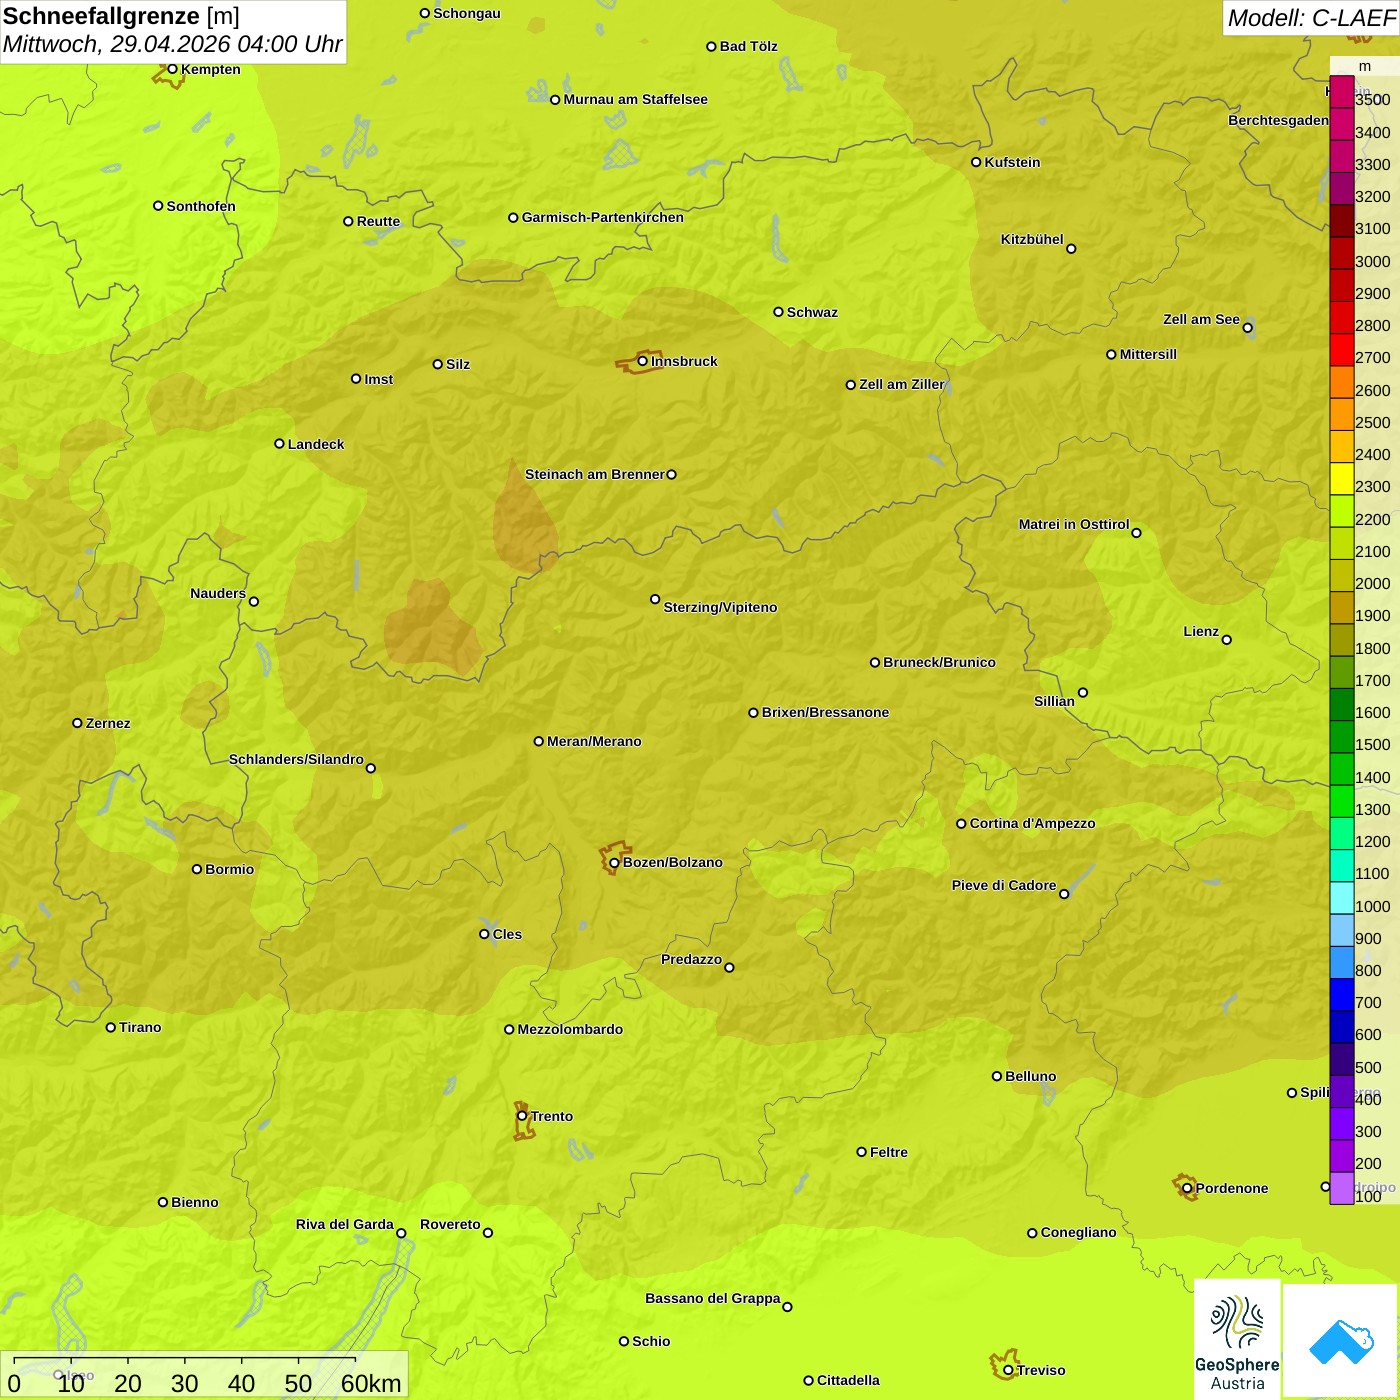Click the Nauders marker circle

pyautogui.click(x=254, y=602)
